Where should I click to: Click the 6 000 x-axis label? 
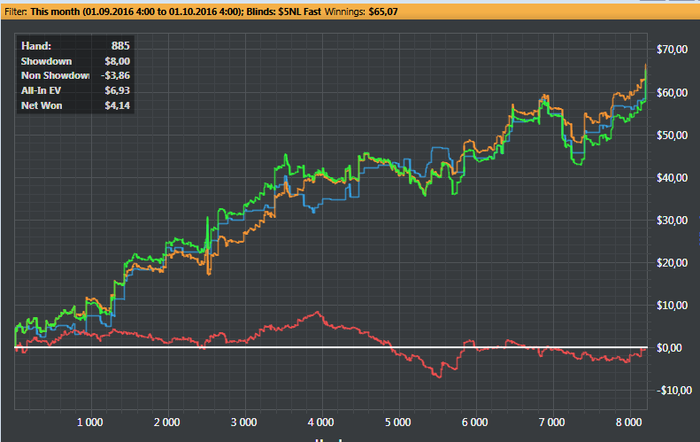[x=475, y=422]
